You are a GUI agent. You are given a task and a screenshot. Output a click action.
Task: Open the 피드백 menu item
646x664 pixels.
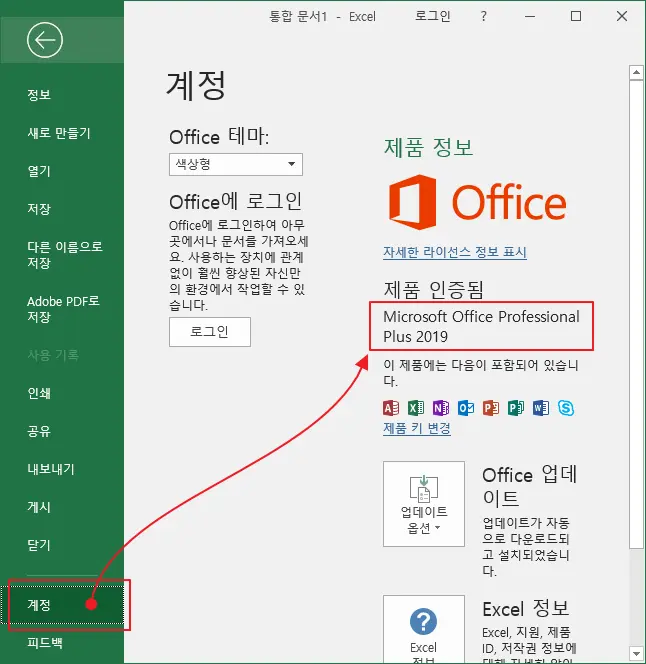coord(45,643)
